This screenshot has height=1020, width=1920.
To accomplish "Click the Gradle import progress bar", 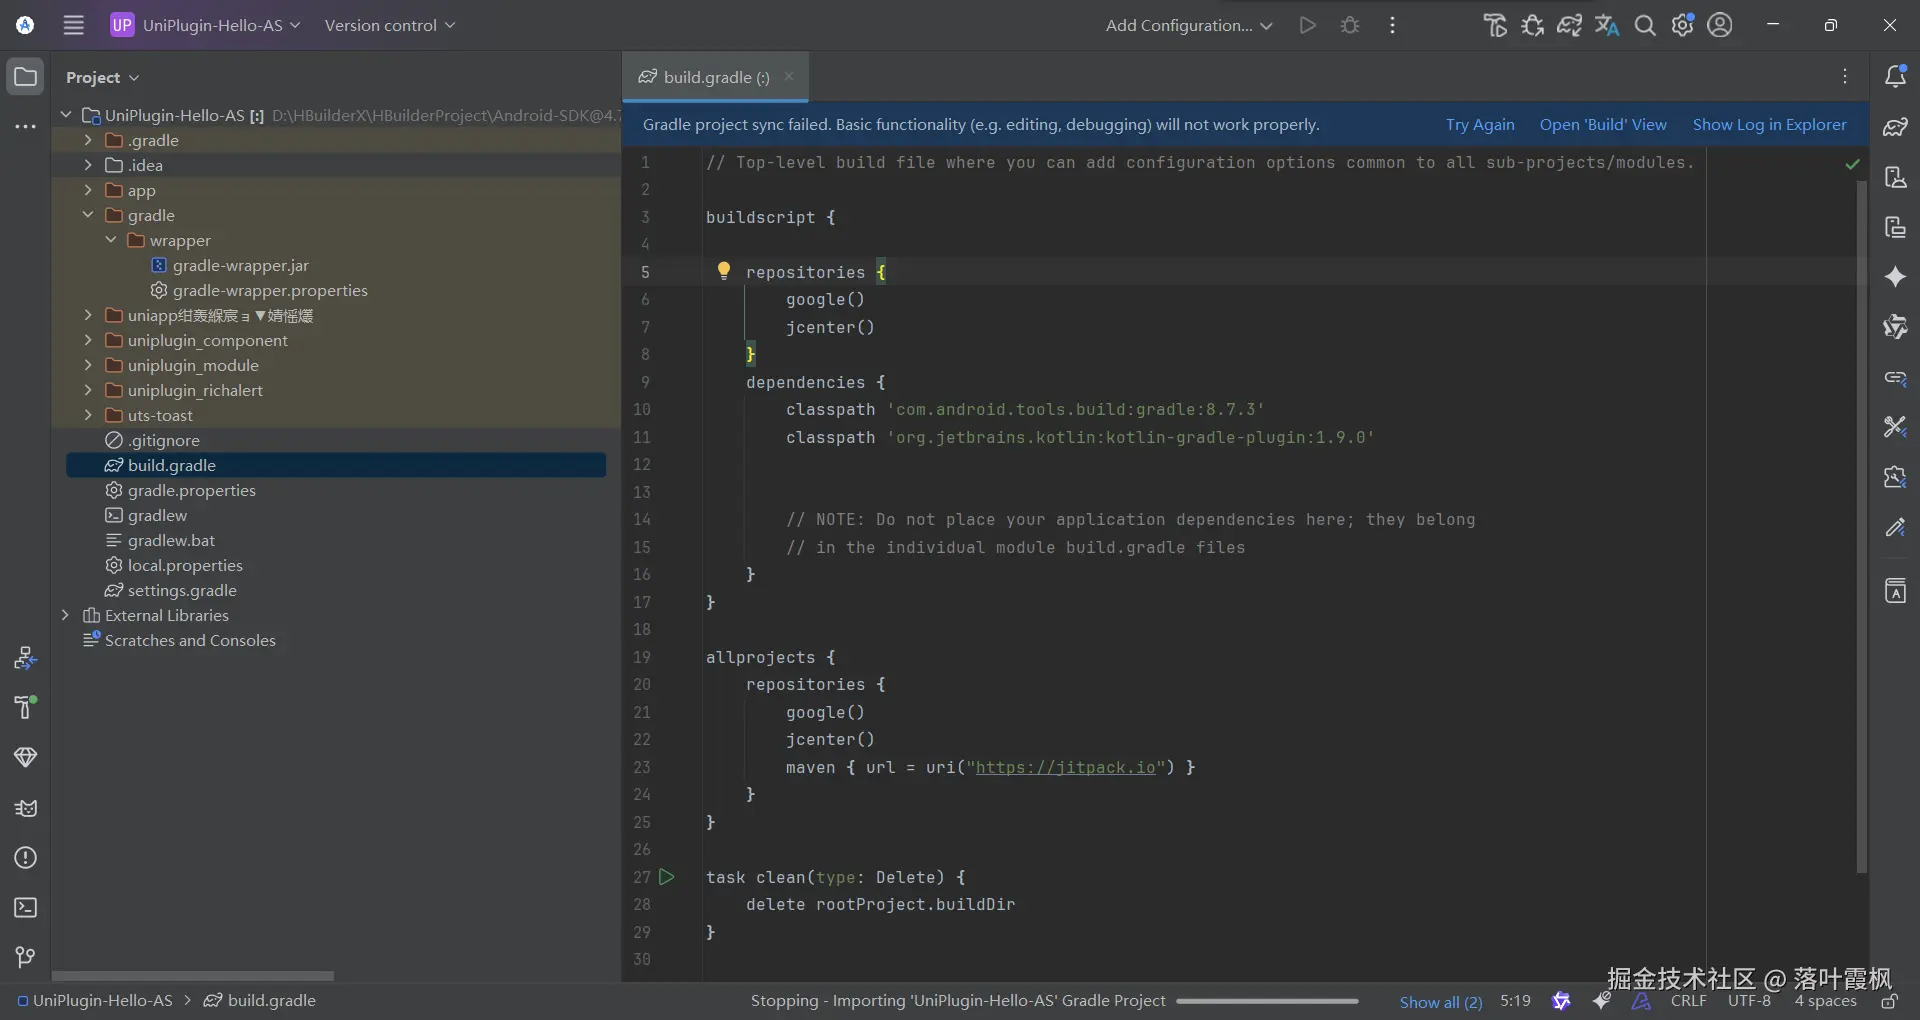I will (1267, 1001).
